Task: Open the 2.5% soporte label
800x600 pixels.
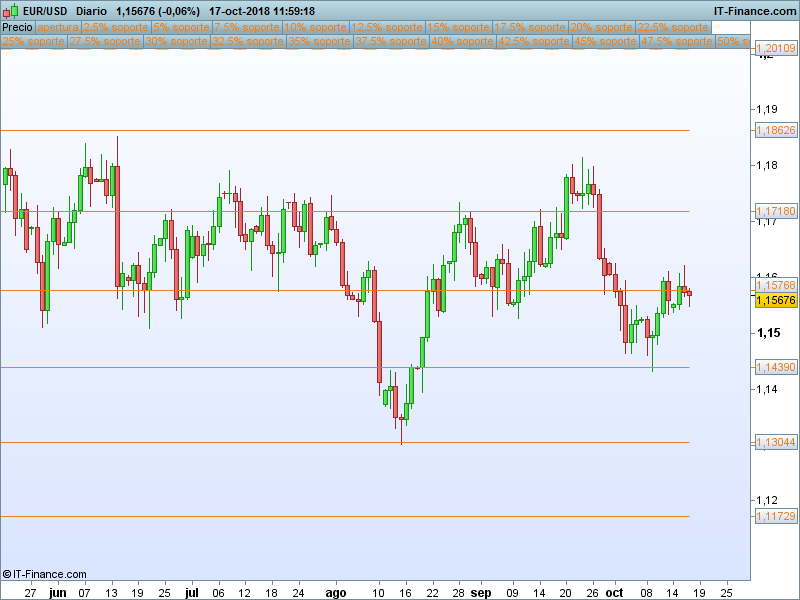Action: (116, 27)
